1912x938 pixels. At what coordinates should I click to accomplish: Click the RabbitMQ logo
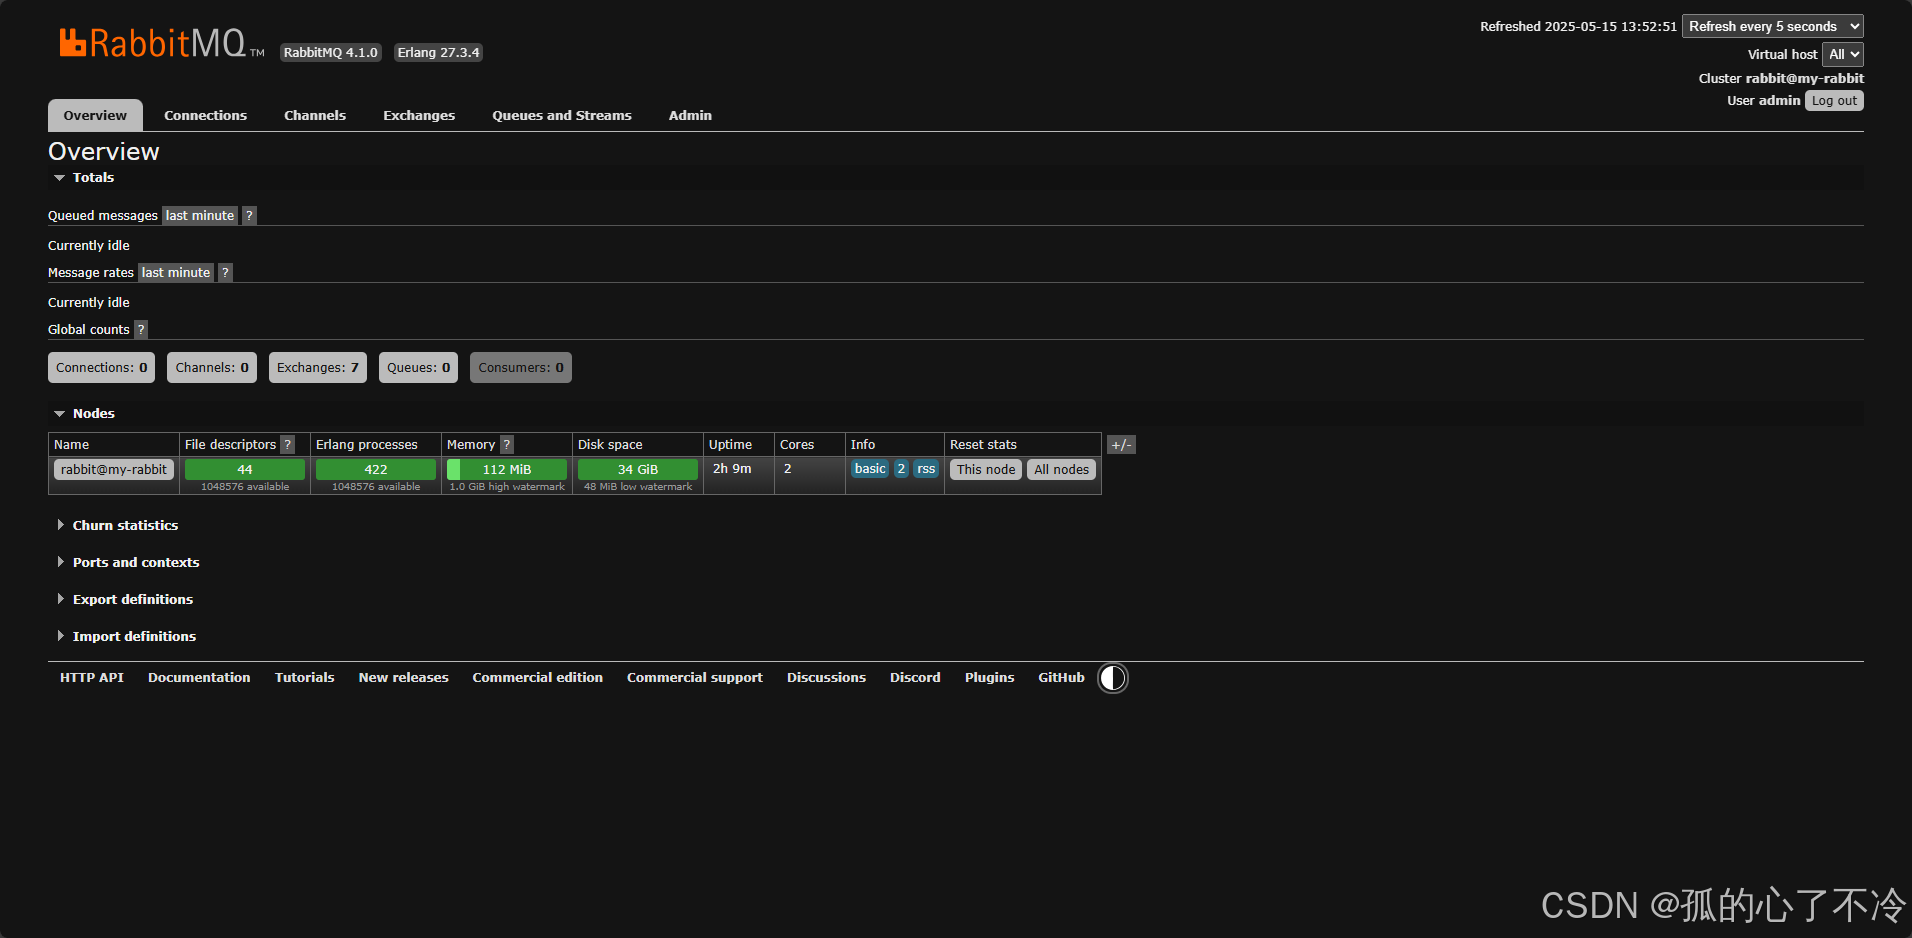pos(161,43)
